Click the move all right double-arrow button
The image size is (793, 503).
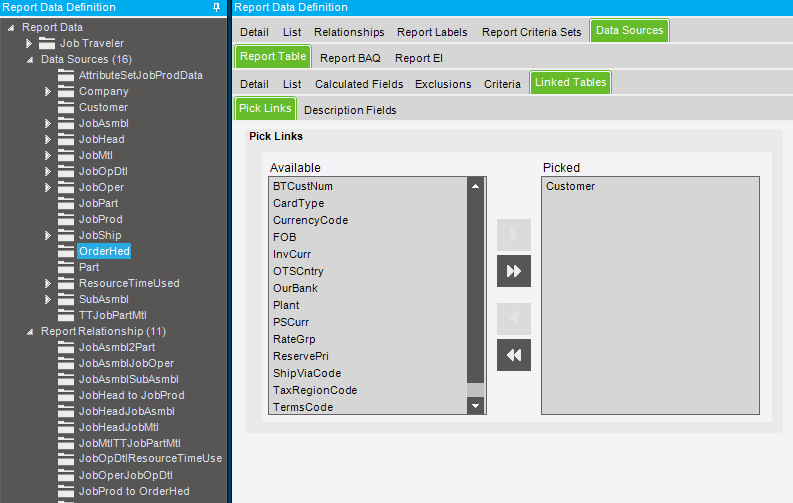tap(513, 271)
